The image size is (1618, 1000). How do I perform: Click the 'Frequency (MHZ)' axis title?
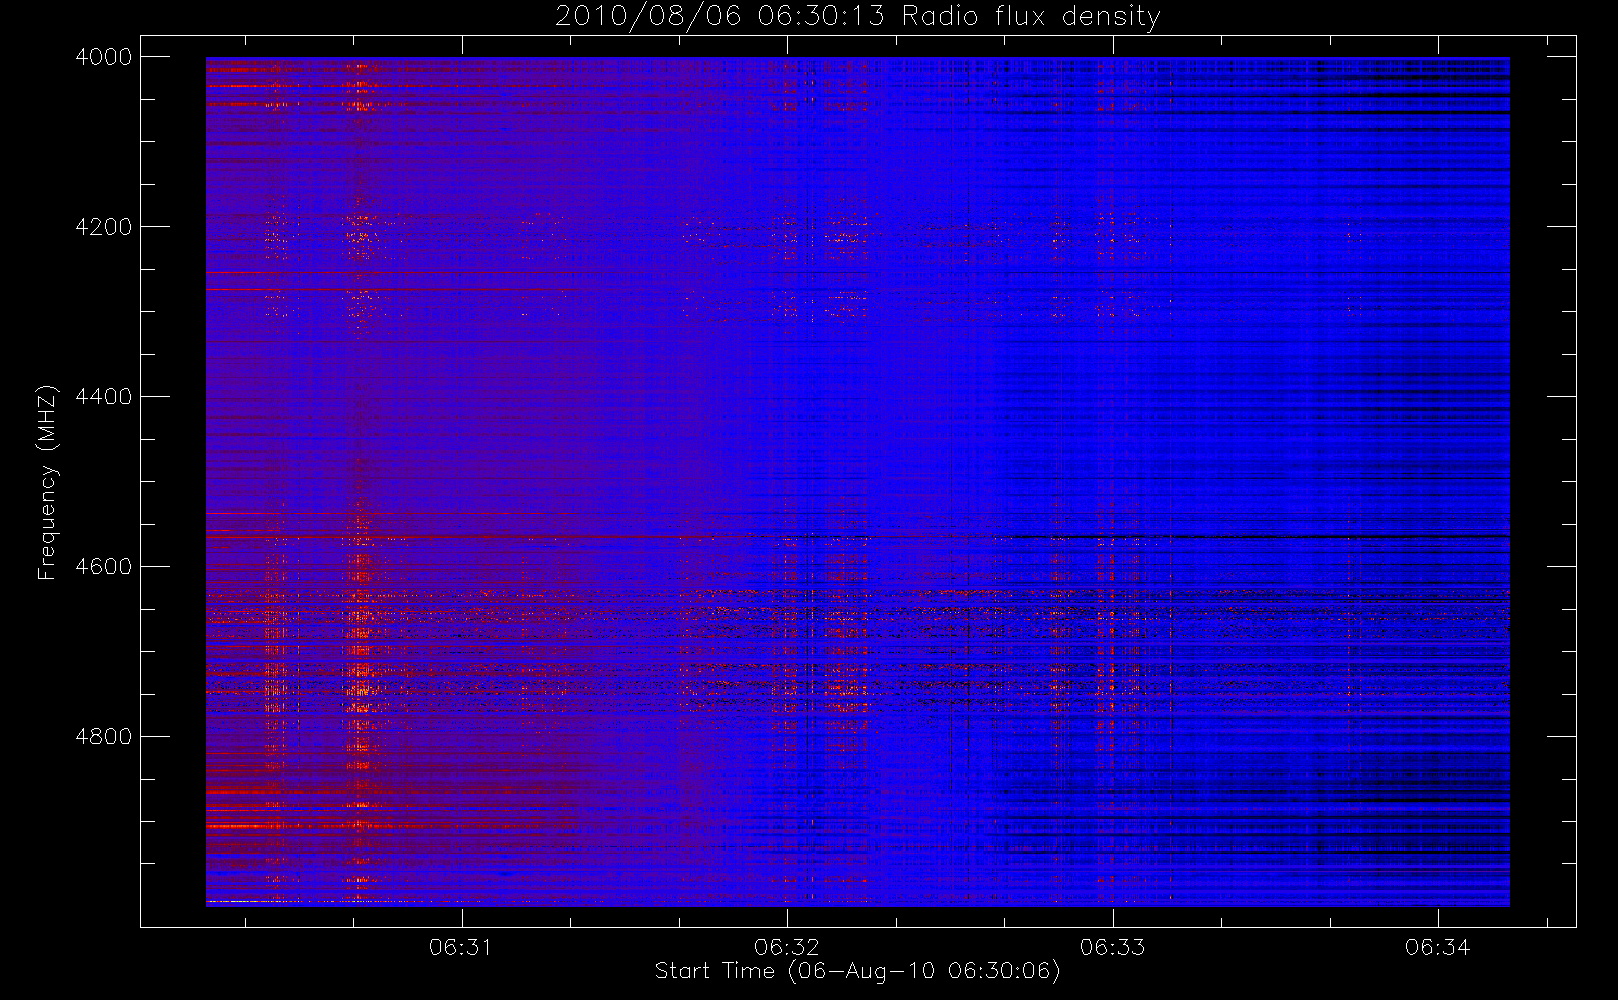[47, 482]
